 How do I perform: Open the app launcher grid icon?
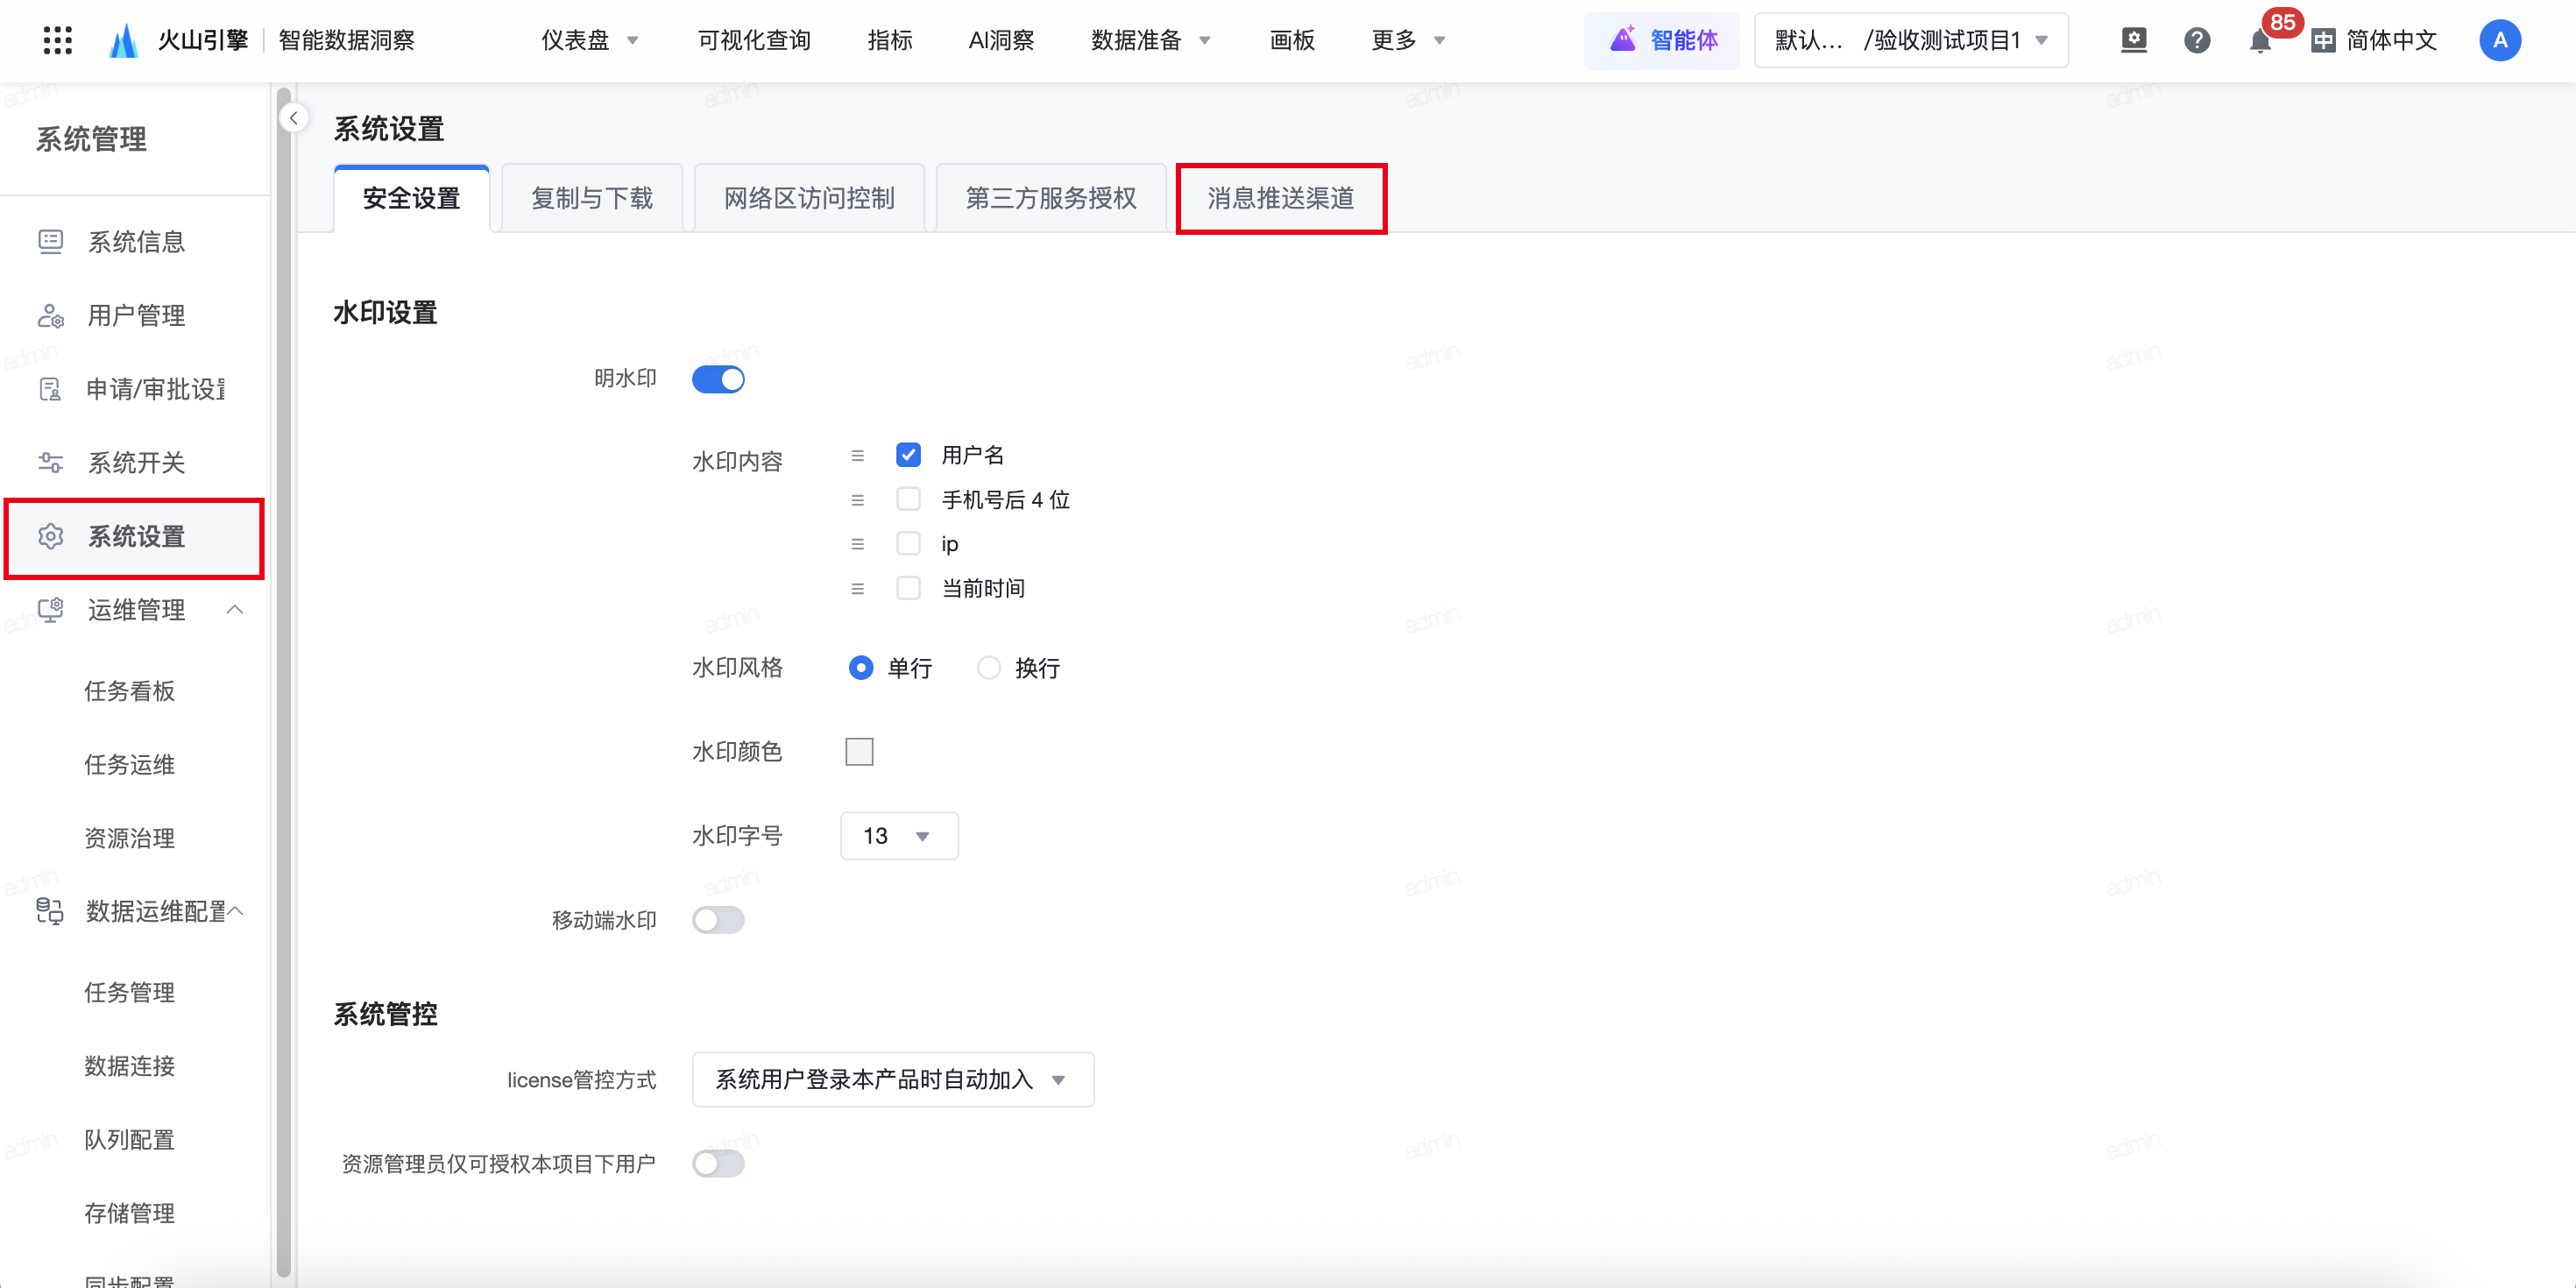pyautogui.click(x=58, y=40)
